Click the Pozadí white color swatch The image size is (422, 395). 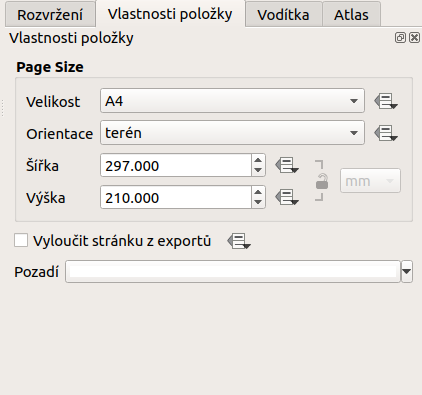point(233,272)
